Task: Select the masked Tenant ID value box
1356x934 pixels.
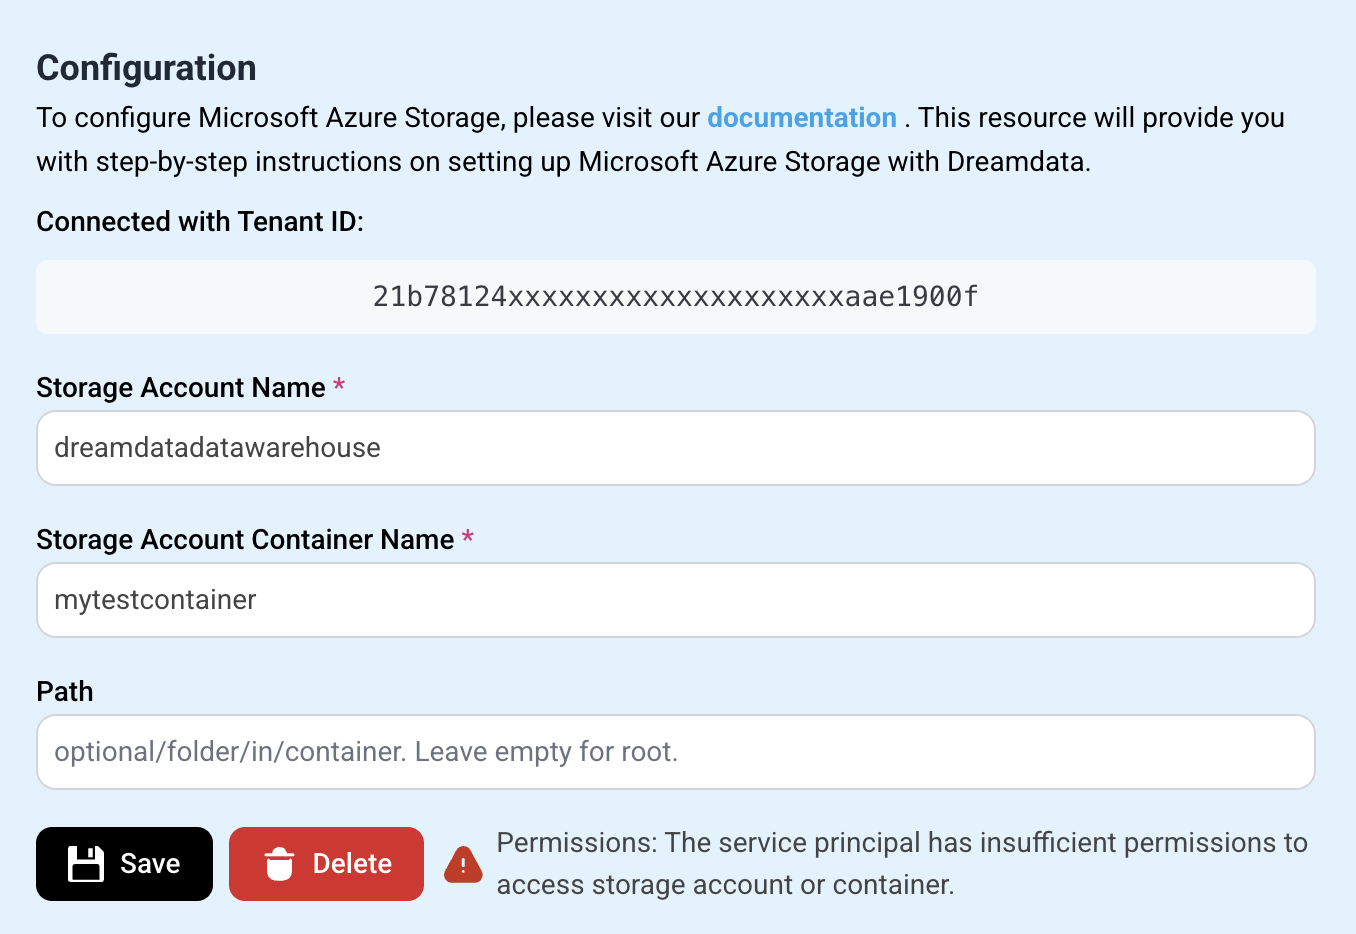Action: click(675, 297)
